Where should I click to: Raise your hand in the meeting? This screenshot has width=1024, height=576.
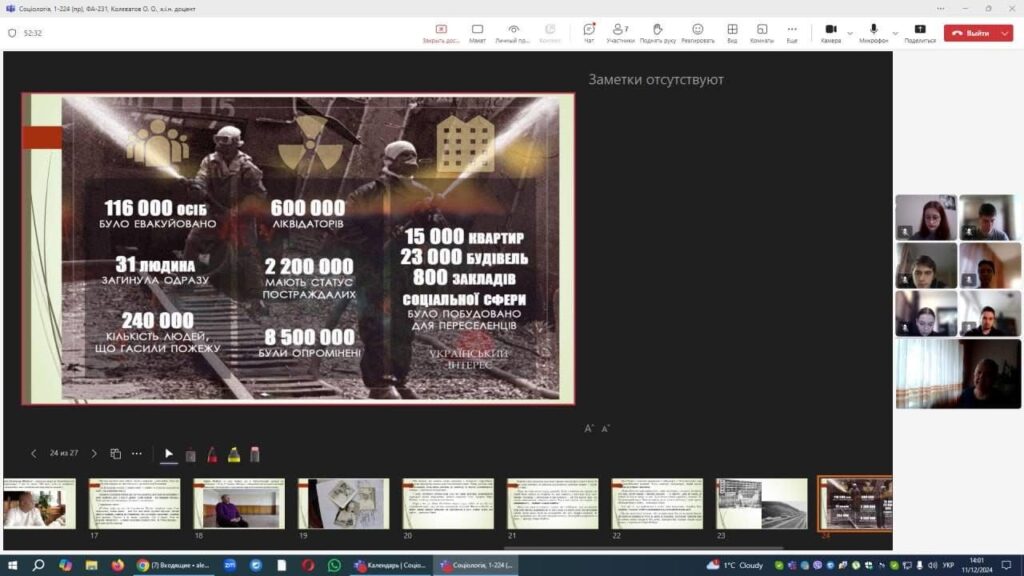click(657, 33)
